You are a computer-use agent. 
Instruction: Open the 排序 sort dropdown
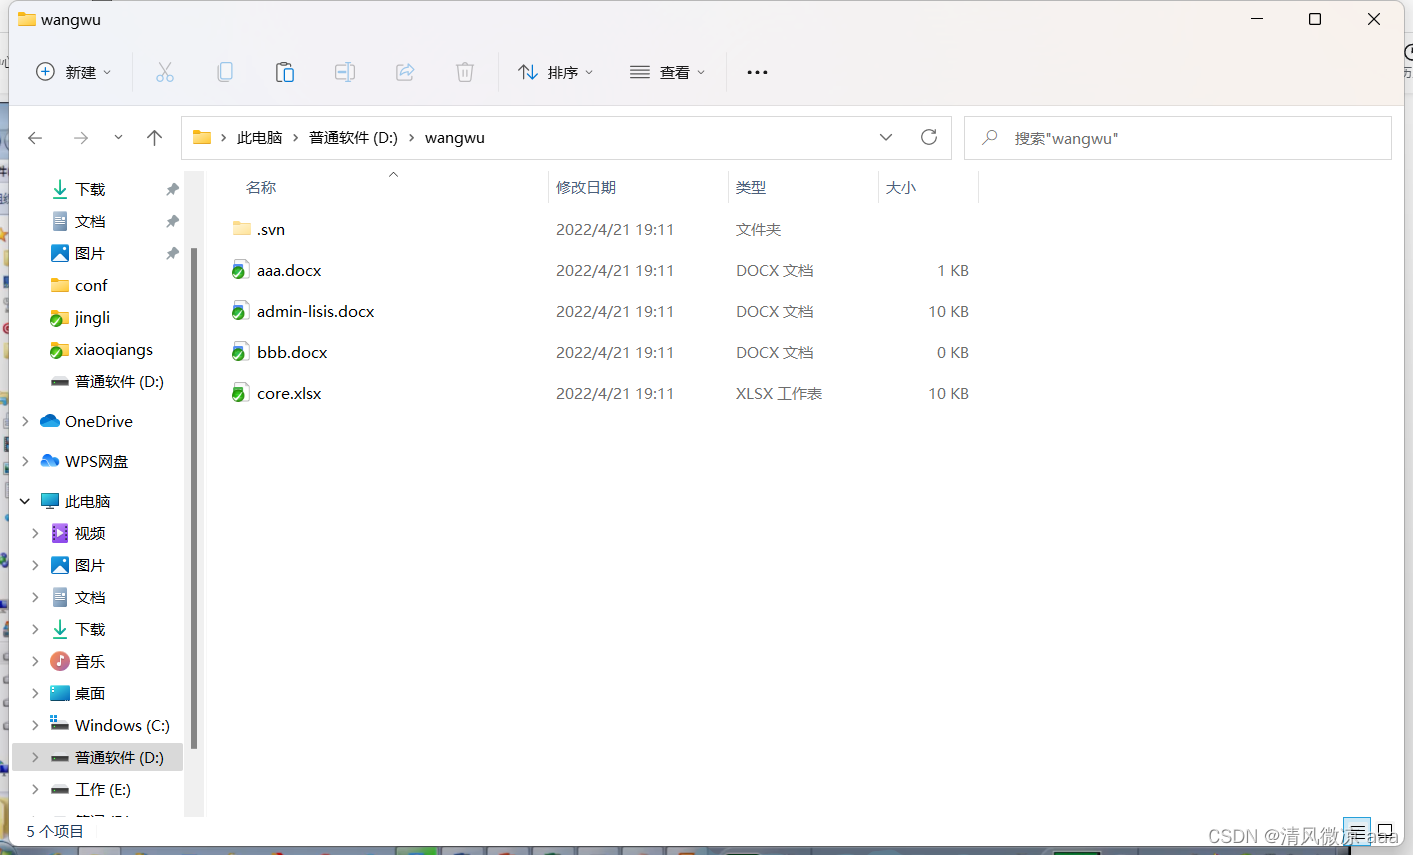[556, 72]
